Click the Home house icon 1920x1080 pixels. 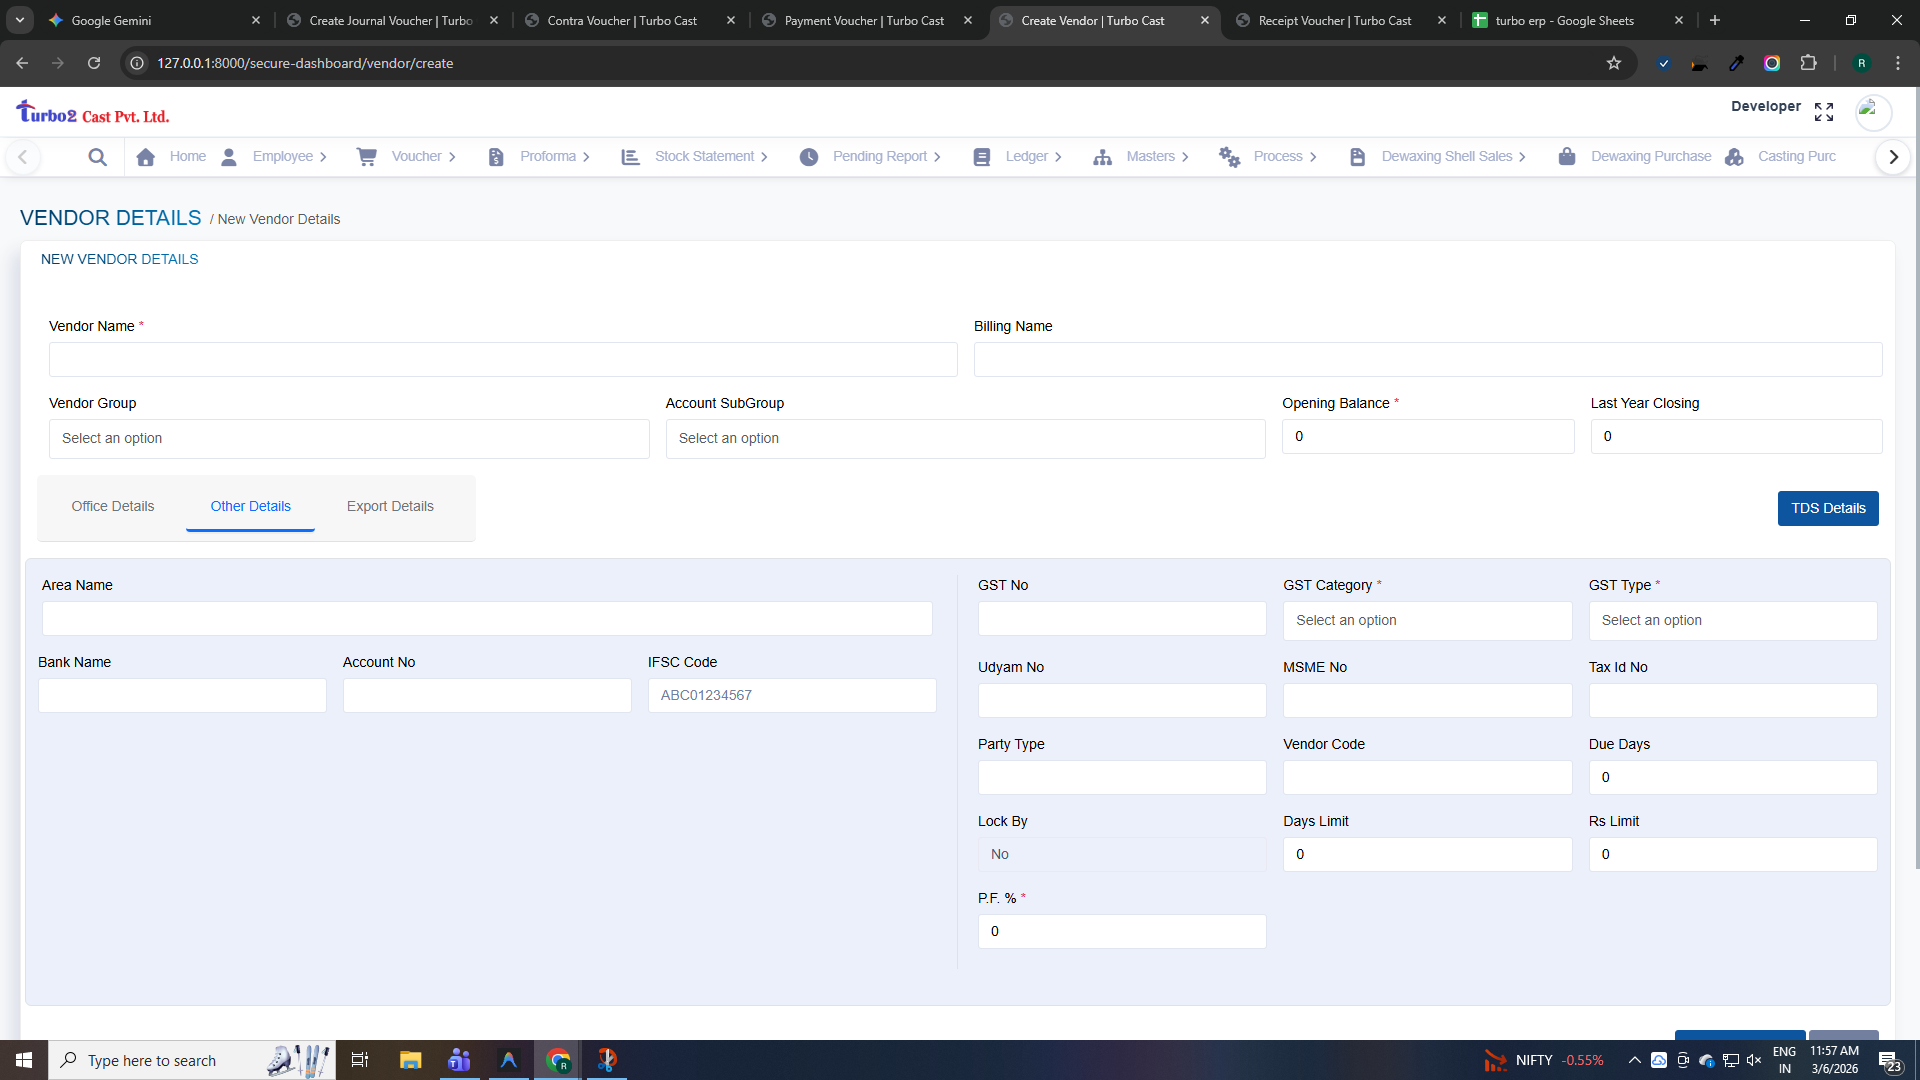(146, 157)
